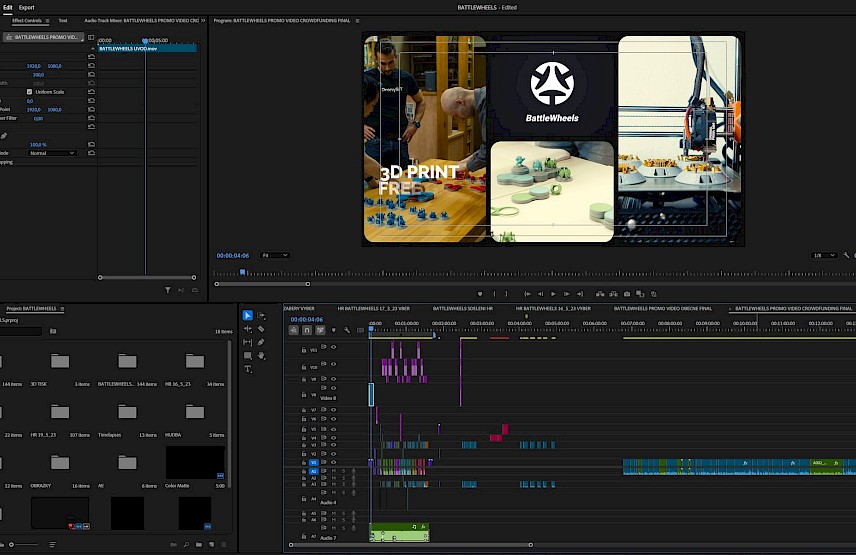The width and height of the screenshot is (856, 555).
Task: Switch to the Export workspace tab
Action: click(x=26, y=7)
